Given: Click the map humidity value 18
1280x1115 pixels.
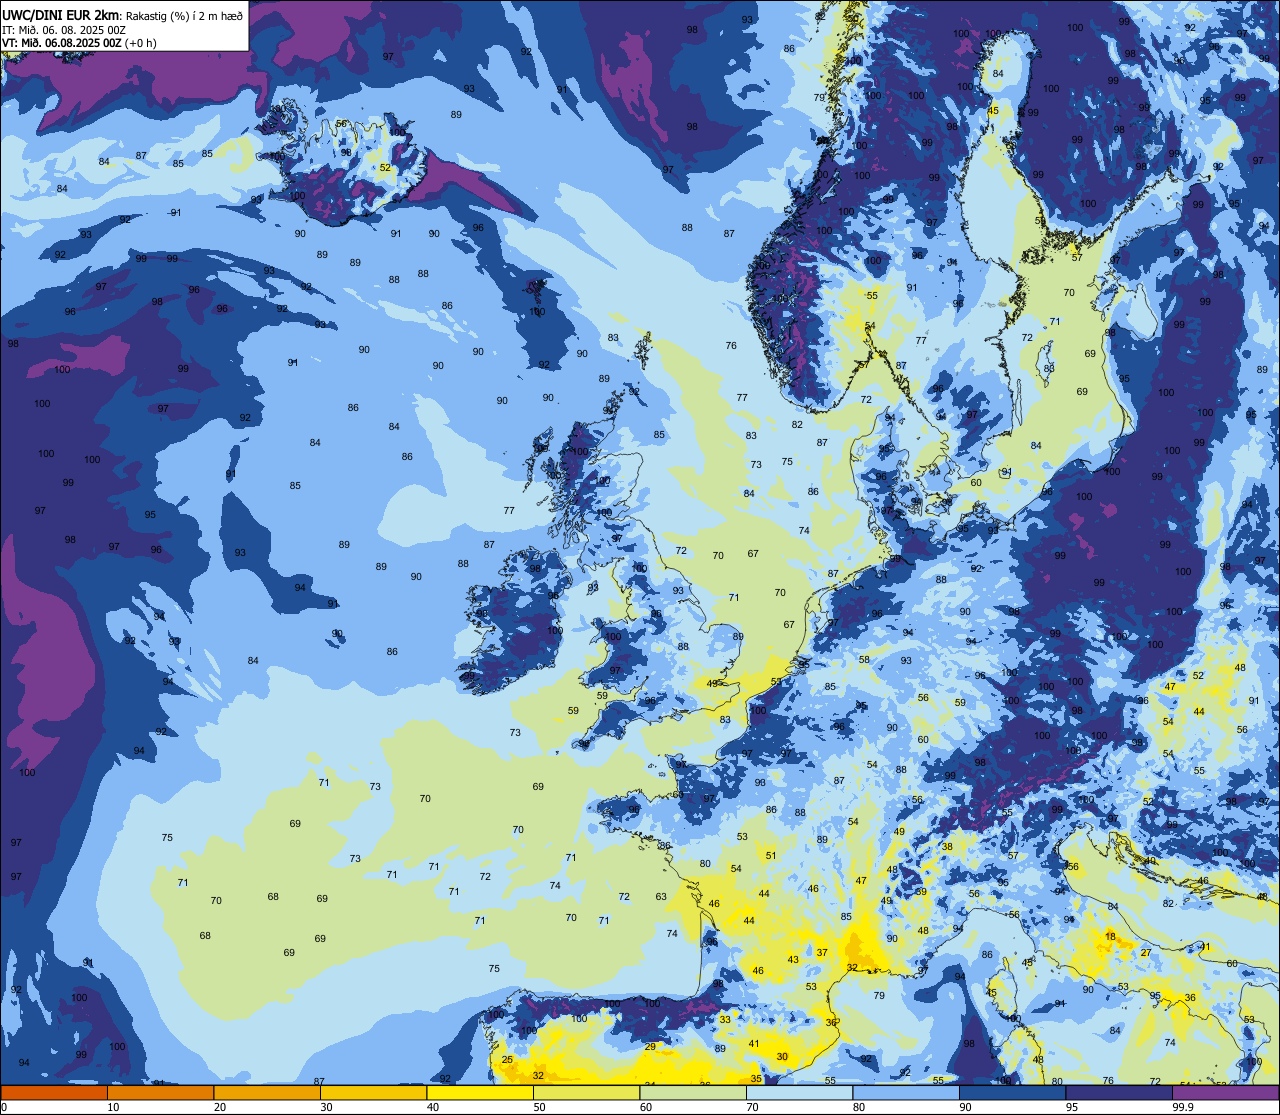Looking at the screenshot, I should [1110, 936].
